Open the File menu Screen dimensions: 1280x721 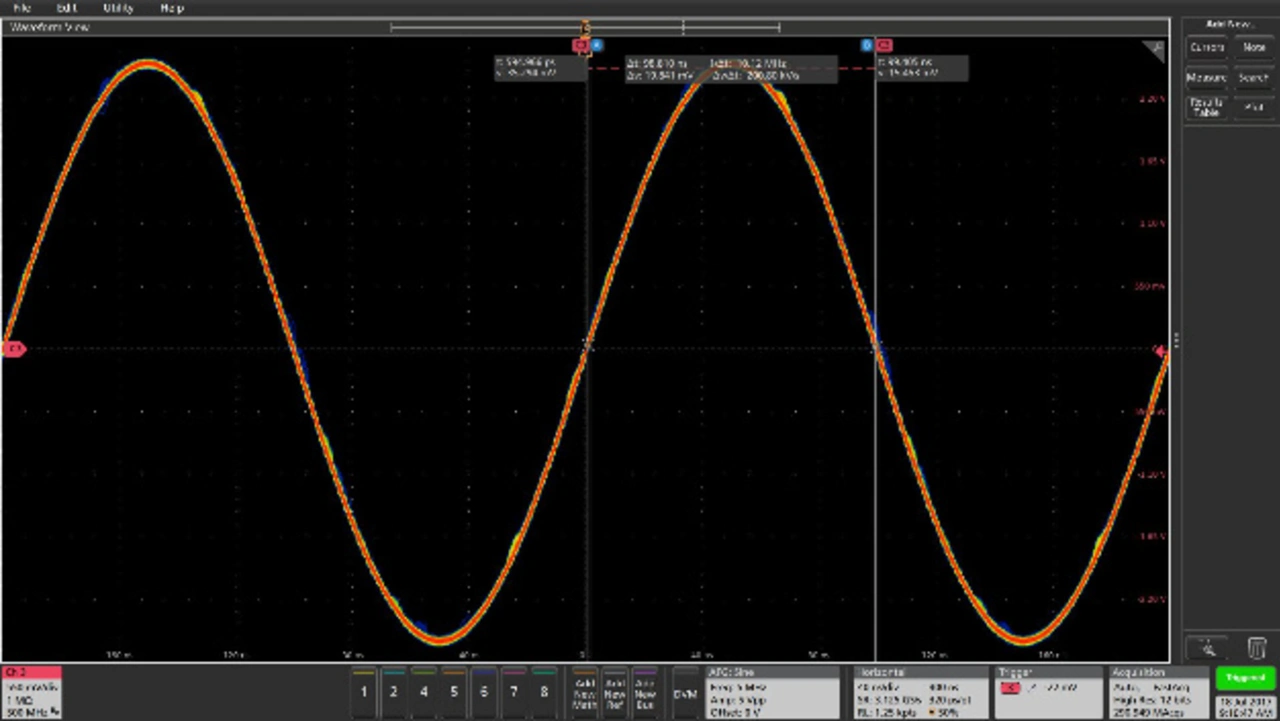pyautogui.click(x=21, y=7)
